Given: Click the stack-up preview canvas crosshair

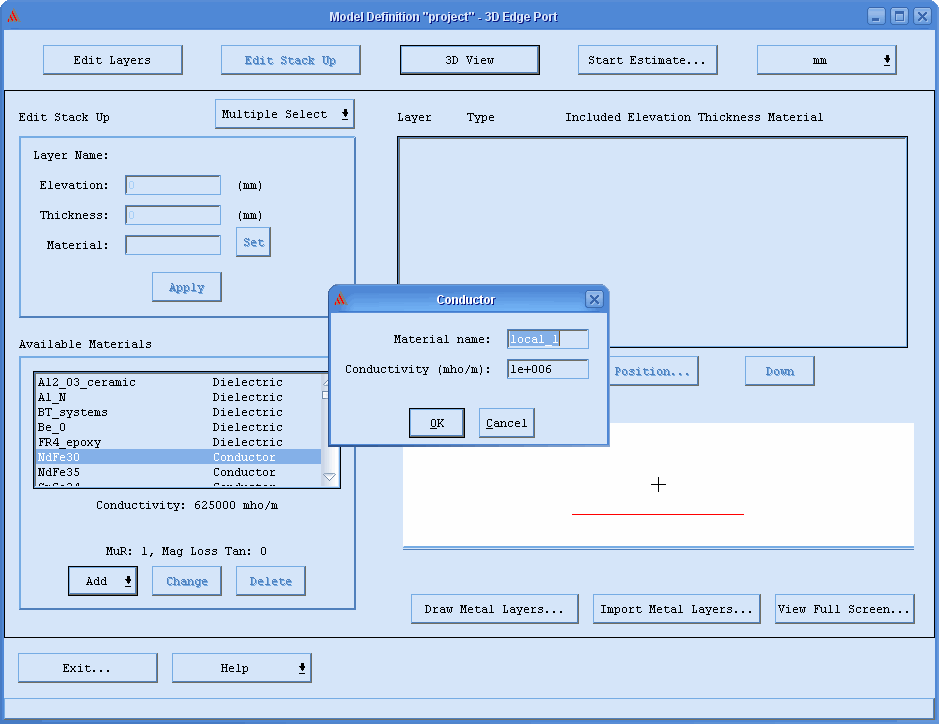Looking at the screenshot, I should tap(658, 484).
